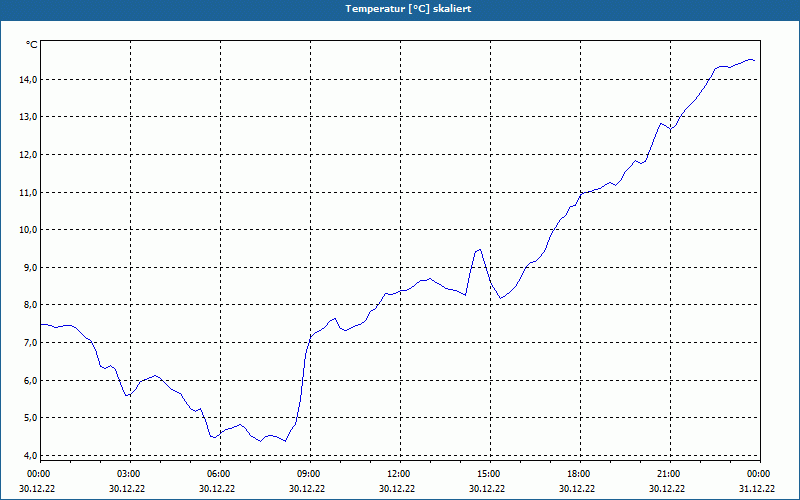Screen dimensions: 800x500
Task: Click the 06:00 time label
Action: 218,474
